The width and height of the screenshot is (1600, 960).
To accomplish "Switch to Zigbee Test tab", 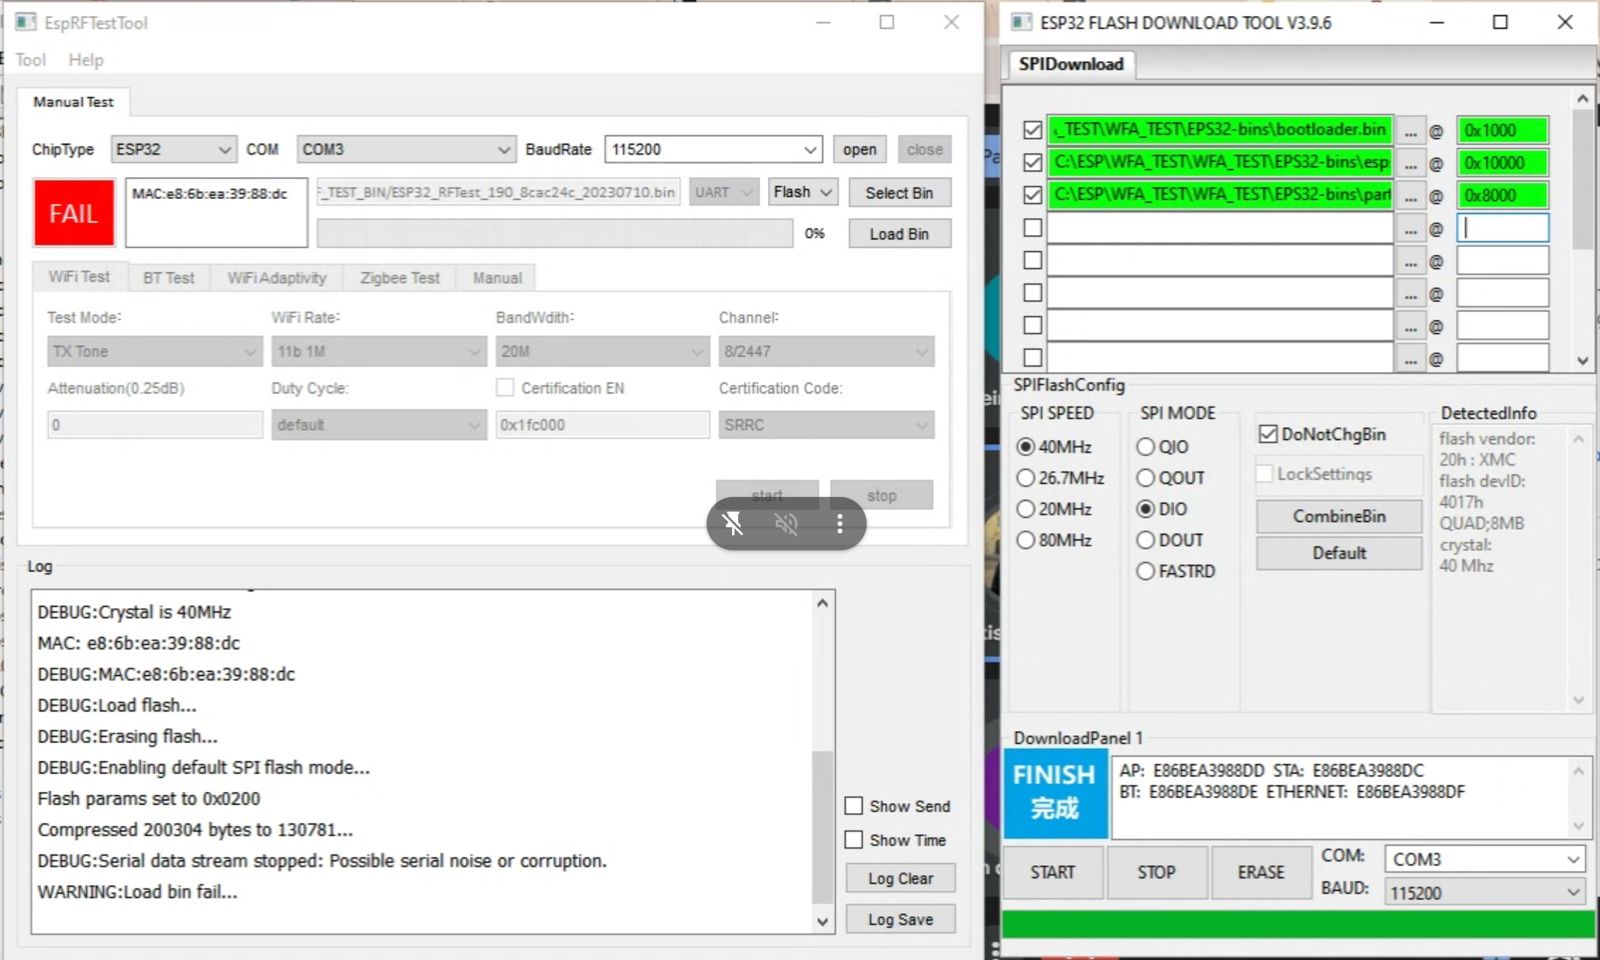I will point(400,278).
